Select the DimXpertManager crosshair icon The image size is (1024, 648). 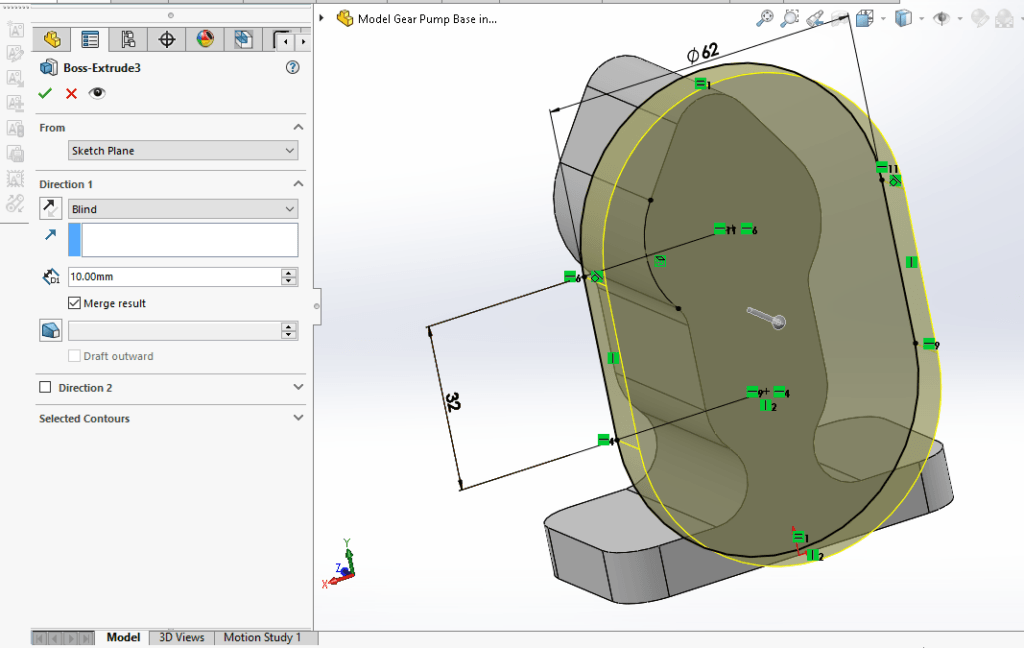pos(166,39)
